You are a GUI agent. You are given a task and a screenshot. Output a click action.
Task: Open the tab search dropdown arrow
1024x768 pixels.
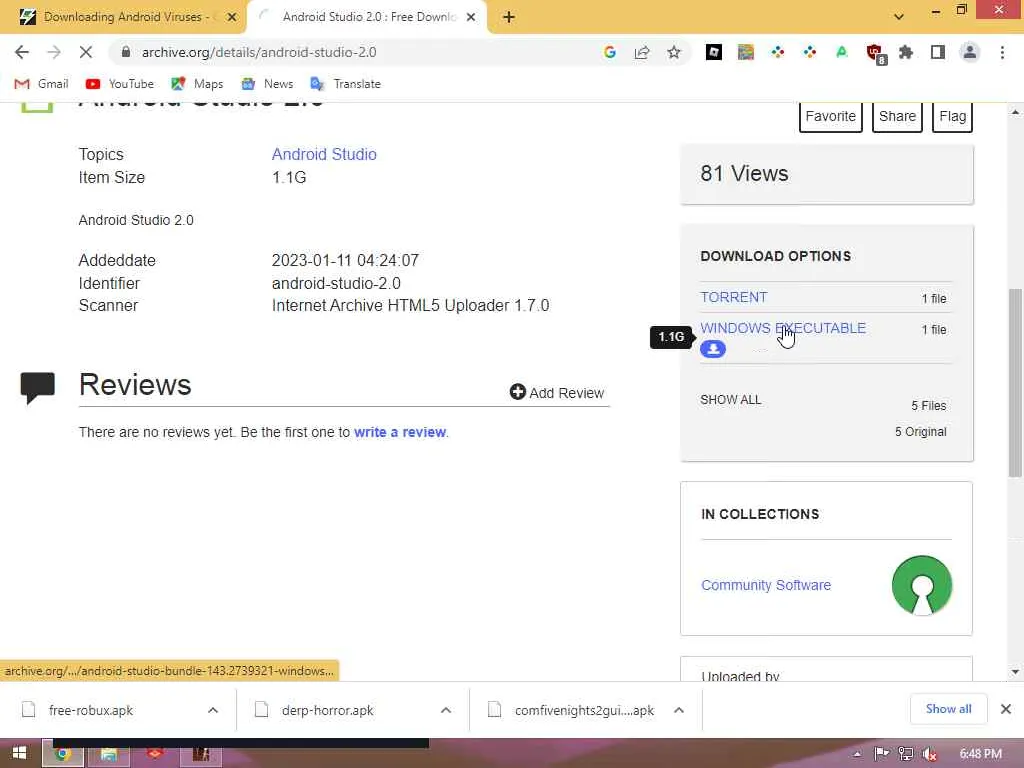(899, 17)
